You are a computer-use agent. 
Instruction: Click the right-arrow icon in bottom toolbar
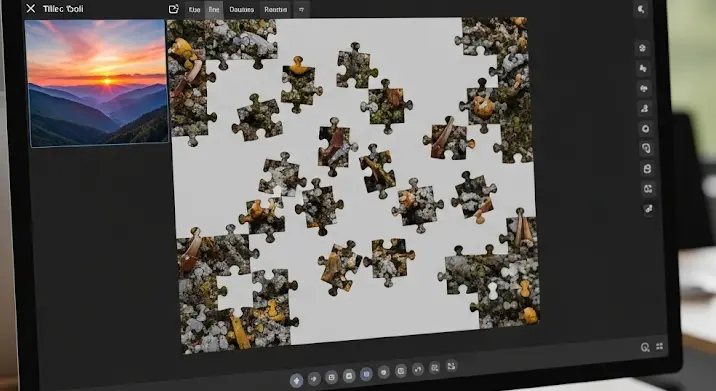point(314,378)
